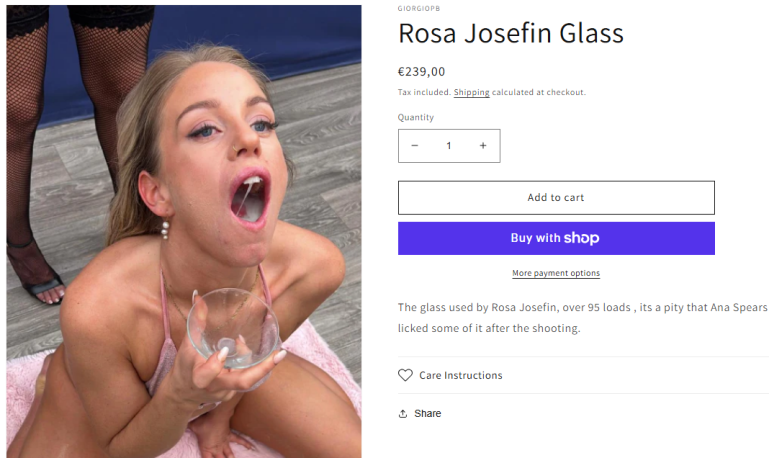Click the heart icon beside Care Instructions
The width and height of the screenshot is (769, 458).
tap(405, 376)
